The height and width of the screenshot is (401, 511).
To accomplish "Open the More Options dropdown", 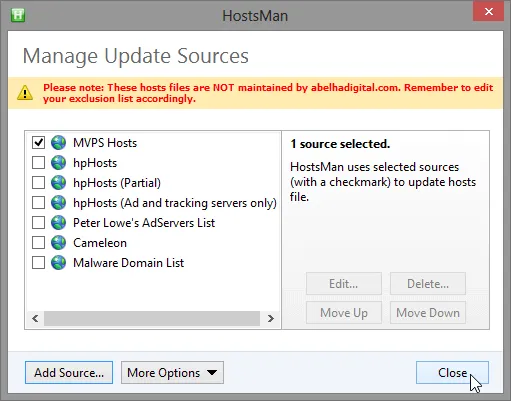I will [x=172, y=373].
